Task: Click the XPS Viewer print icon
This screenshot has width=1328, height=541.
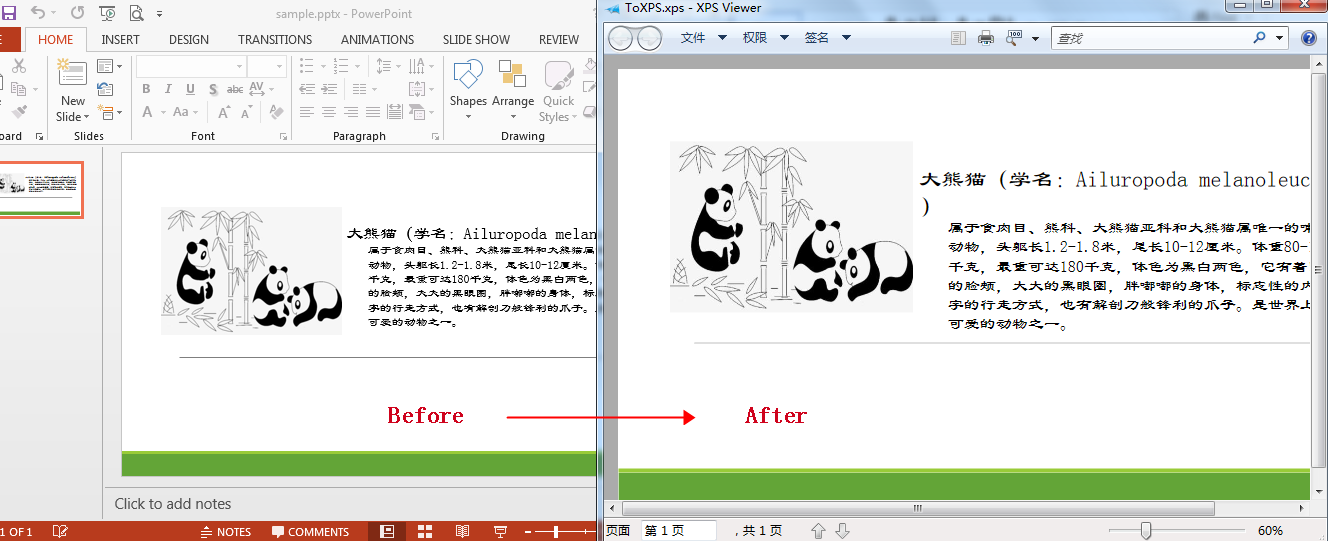Action: [x=986, y=38]
